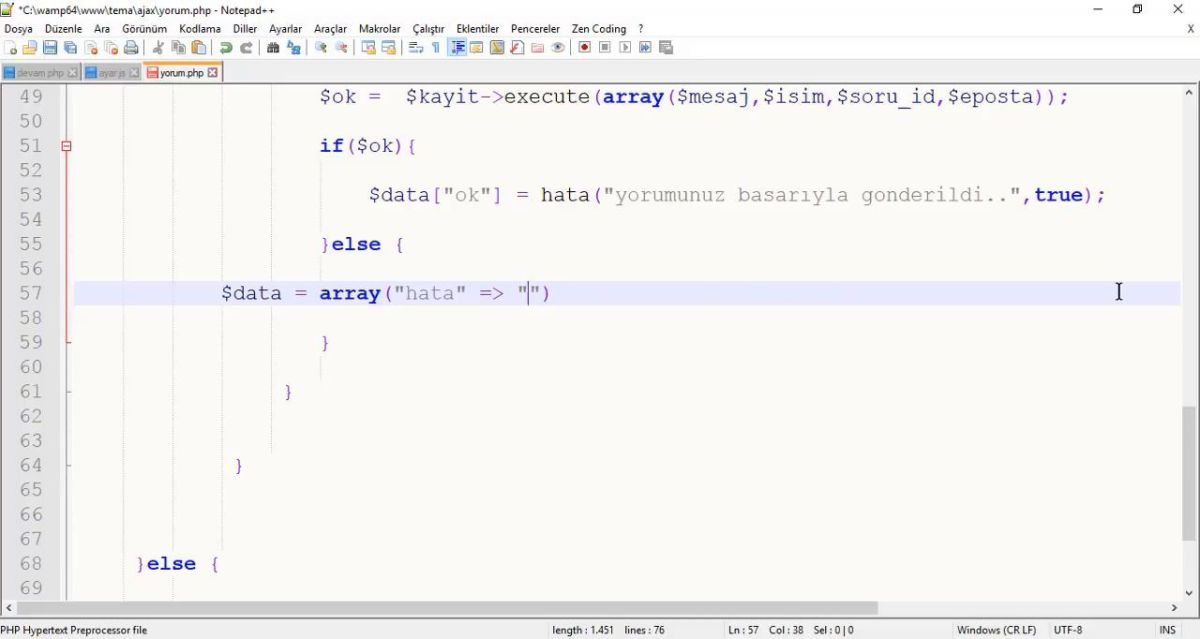Screen dimensions: 1200x639
Task: Click the Open file folder icon
Action: (29, 47)
